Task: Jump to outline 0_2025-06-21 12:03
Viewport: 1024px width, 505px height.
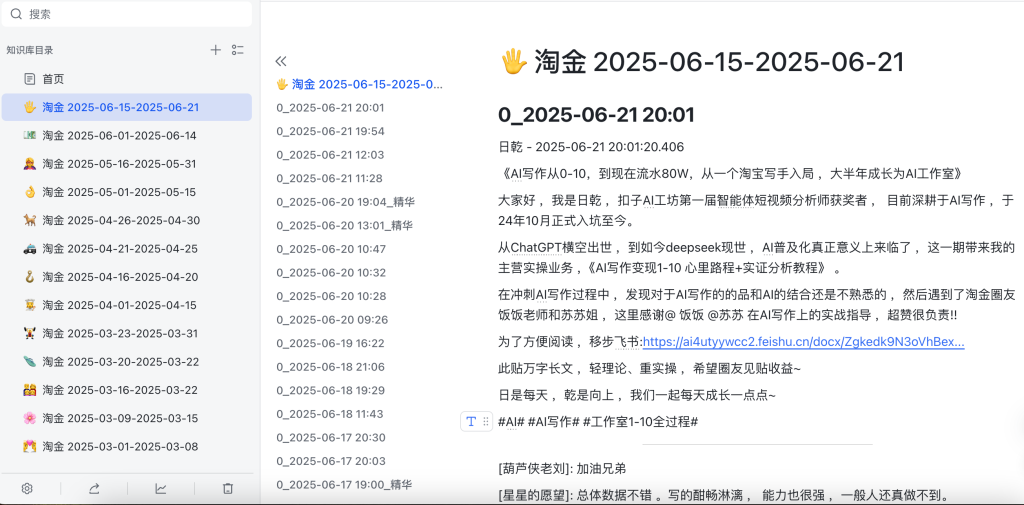Action: [330, 155]
